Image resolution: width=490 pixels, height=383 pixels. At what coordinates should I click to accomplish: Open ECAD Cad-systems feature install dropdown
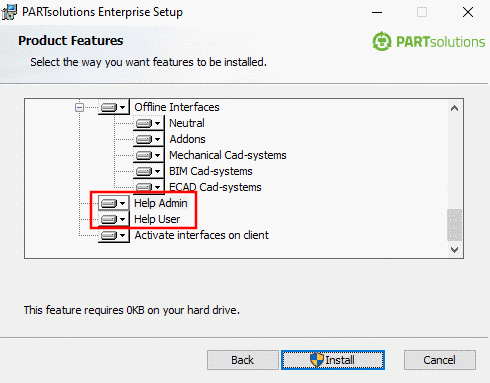pos(148,187)
